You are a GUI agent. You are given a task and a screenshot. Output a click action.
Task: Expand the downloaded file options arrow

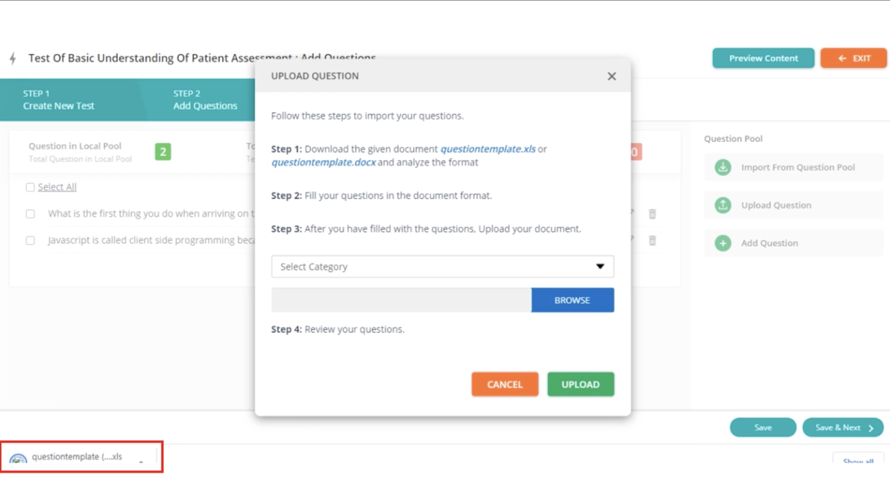pyautogui.click(x=141, y=460)
